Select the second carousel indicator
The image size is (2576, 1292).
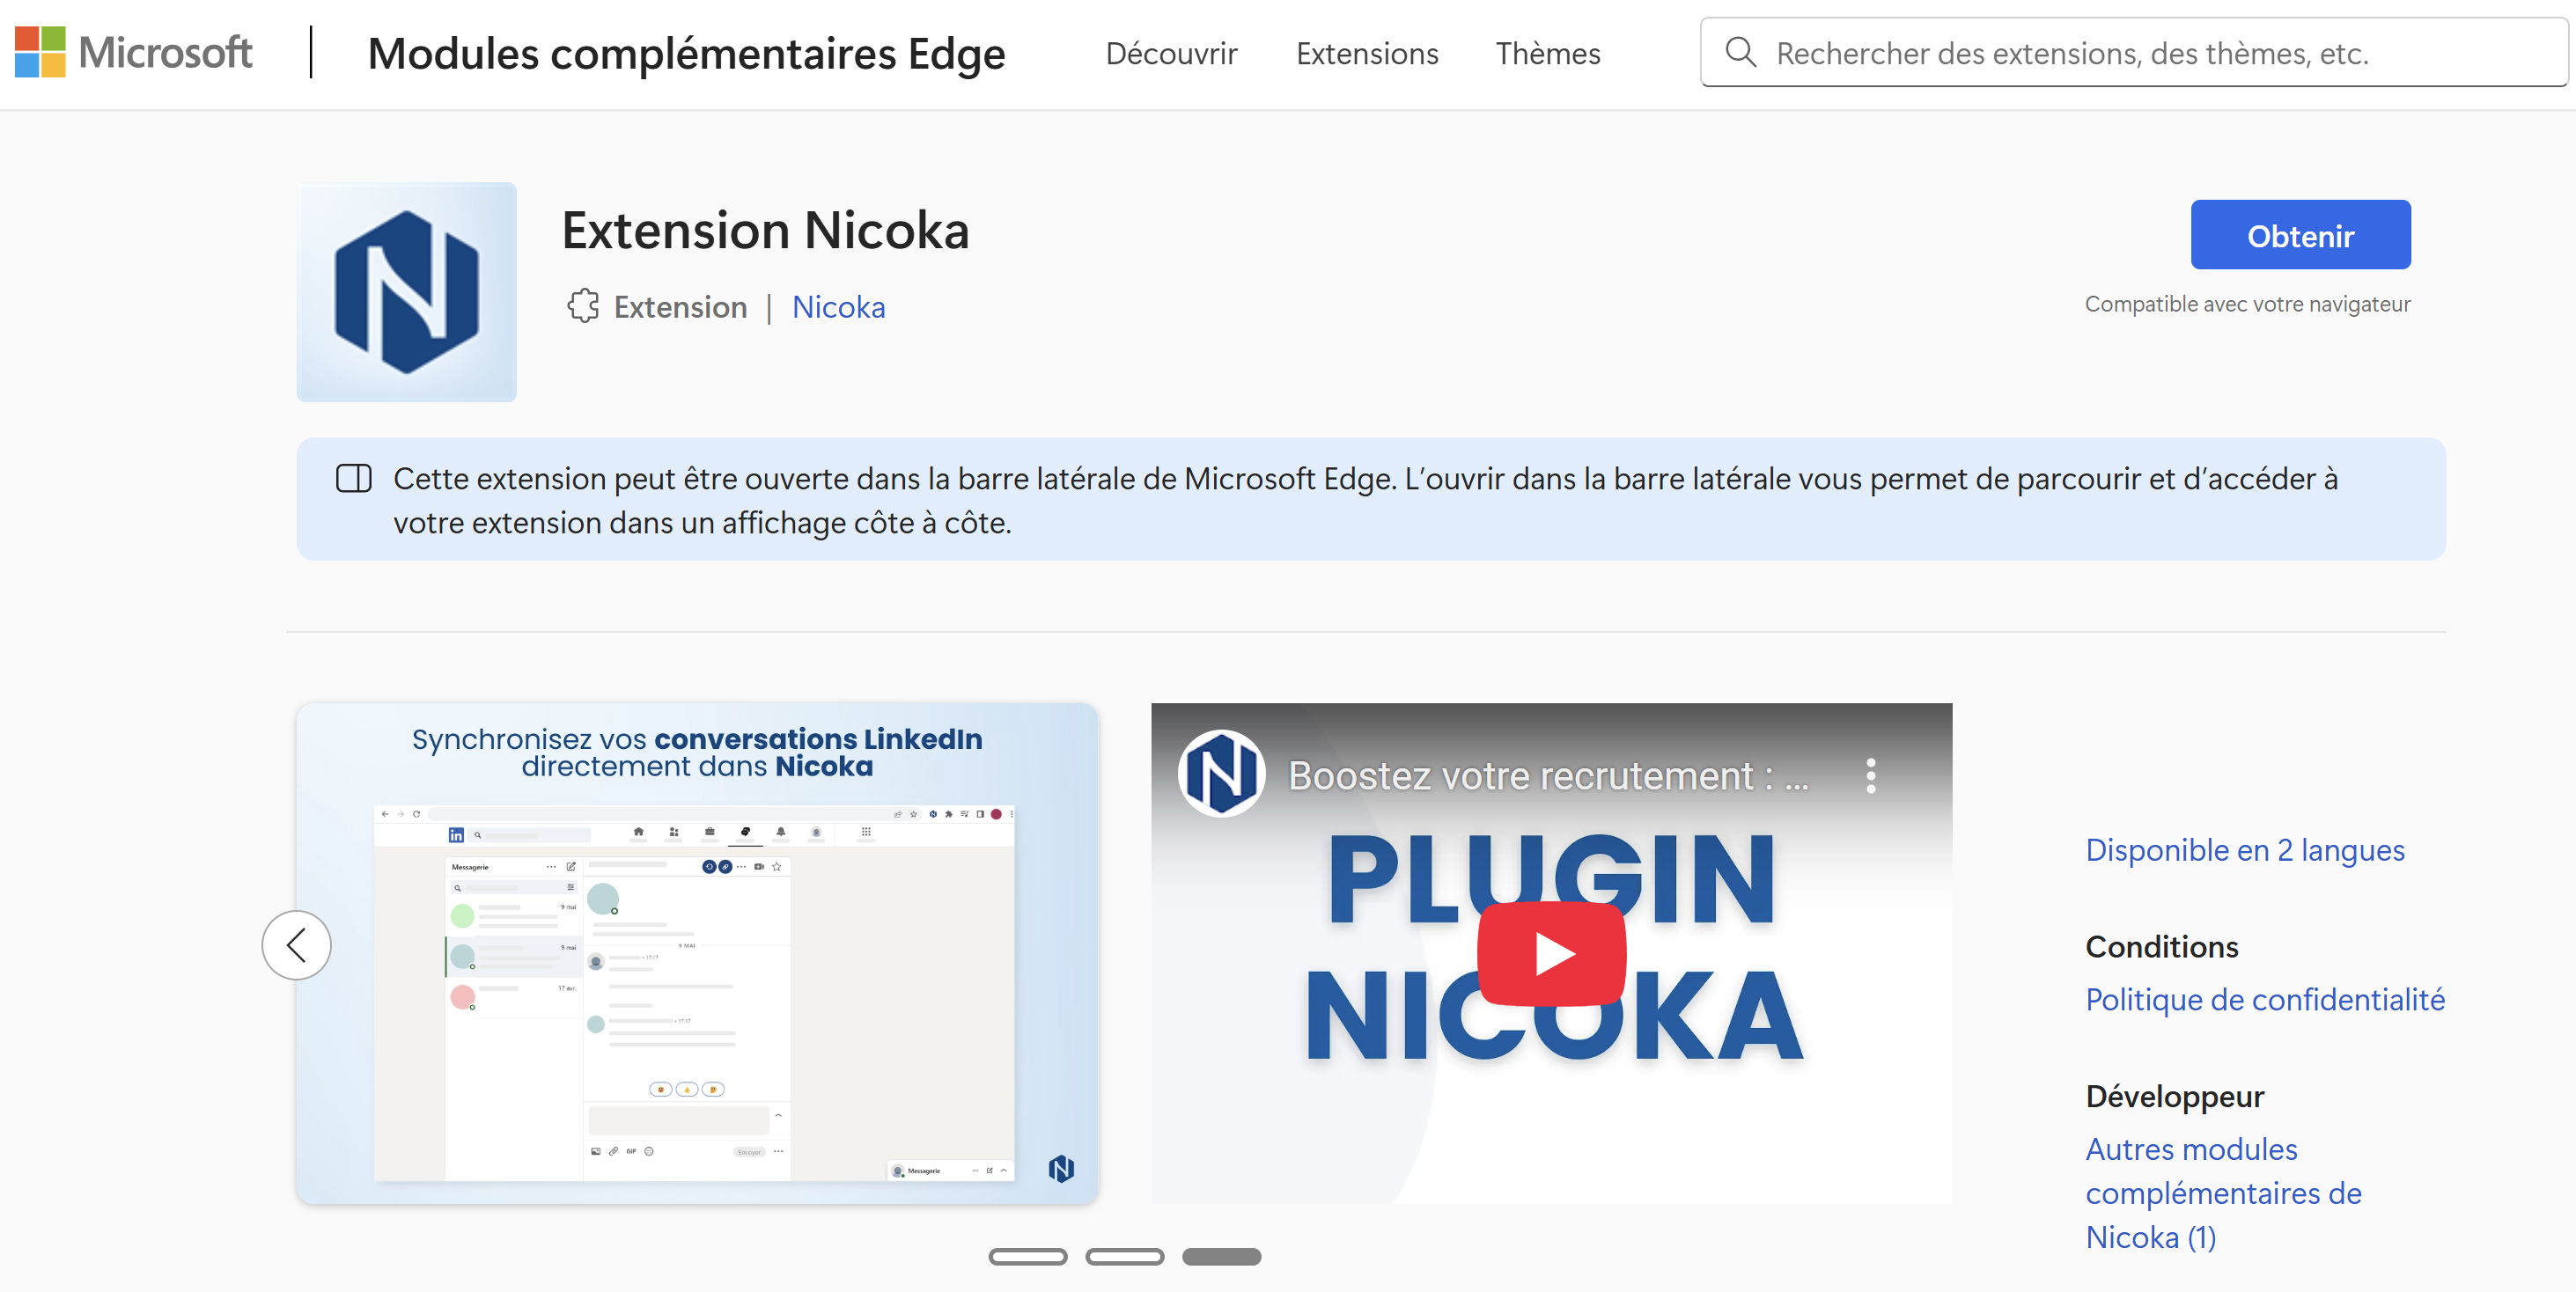pos(1124,1257)
